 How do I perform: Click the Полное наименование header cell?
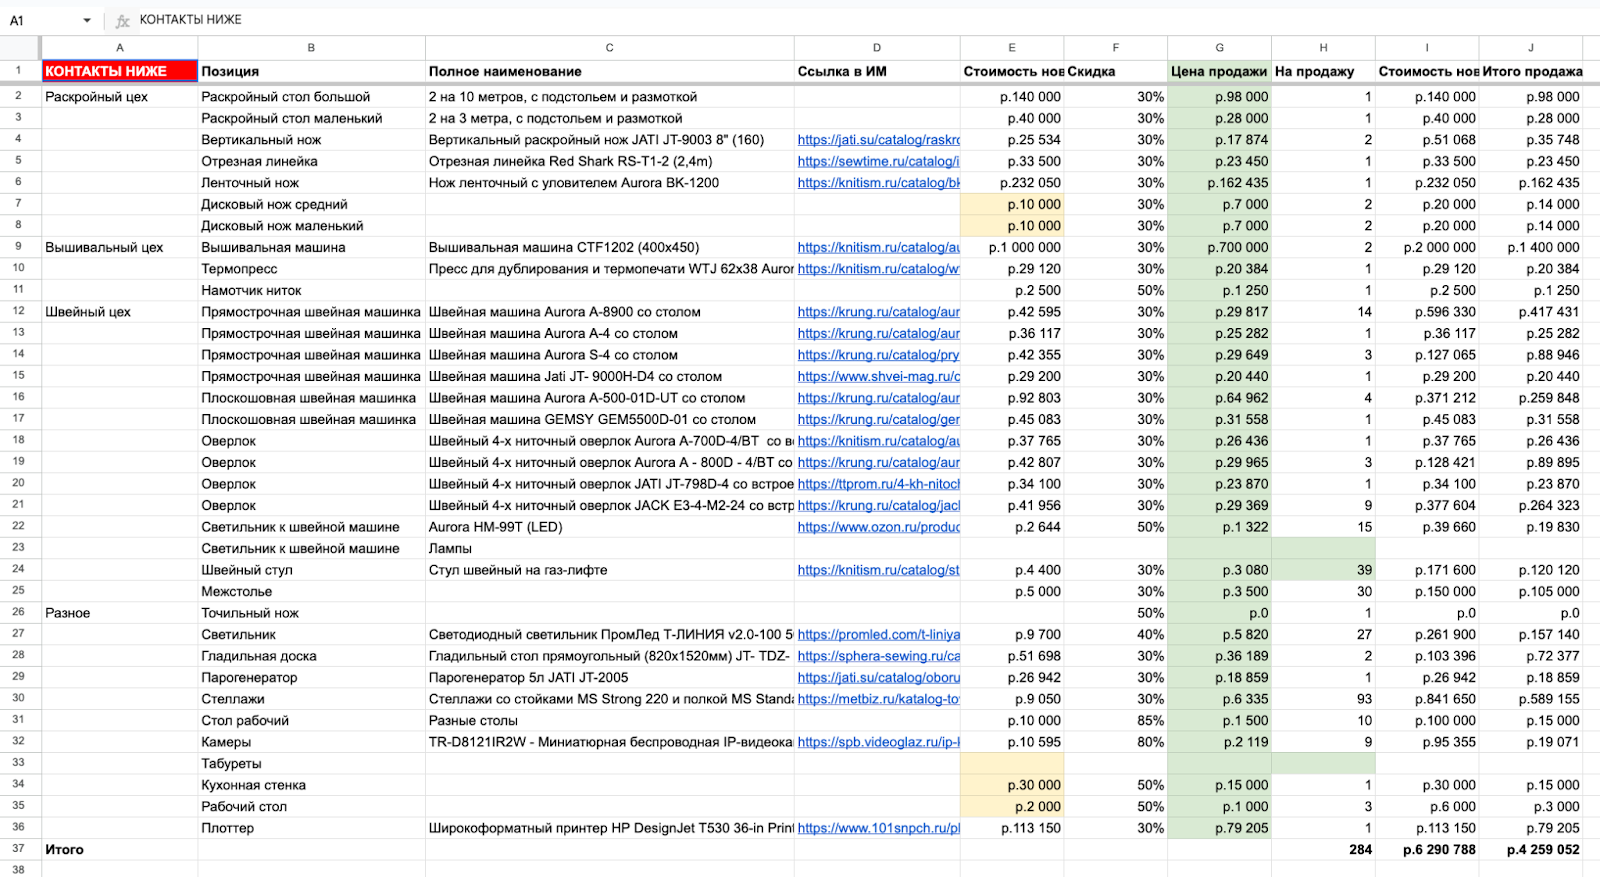610,71
